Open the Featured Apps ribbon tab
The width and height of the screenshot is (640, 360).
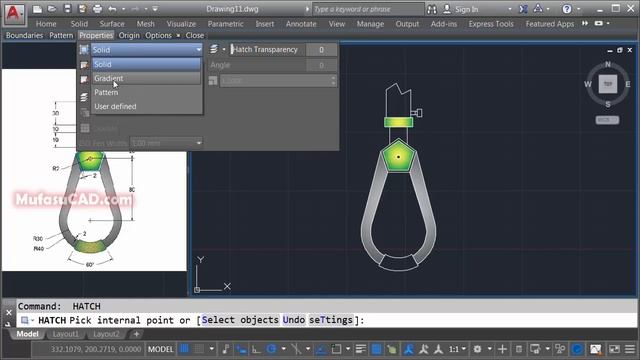(x=549, y=24)
